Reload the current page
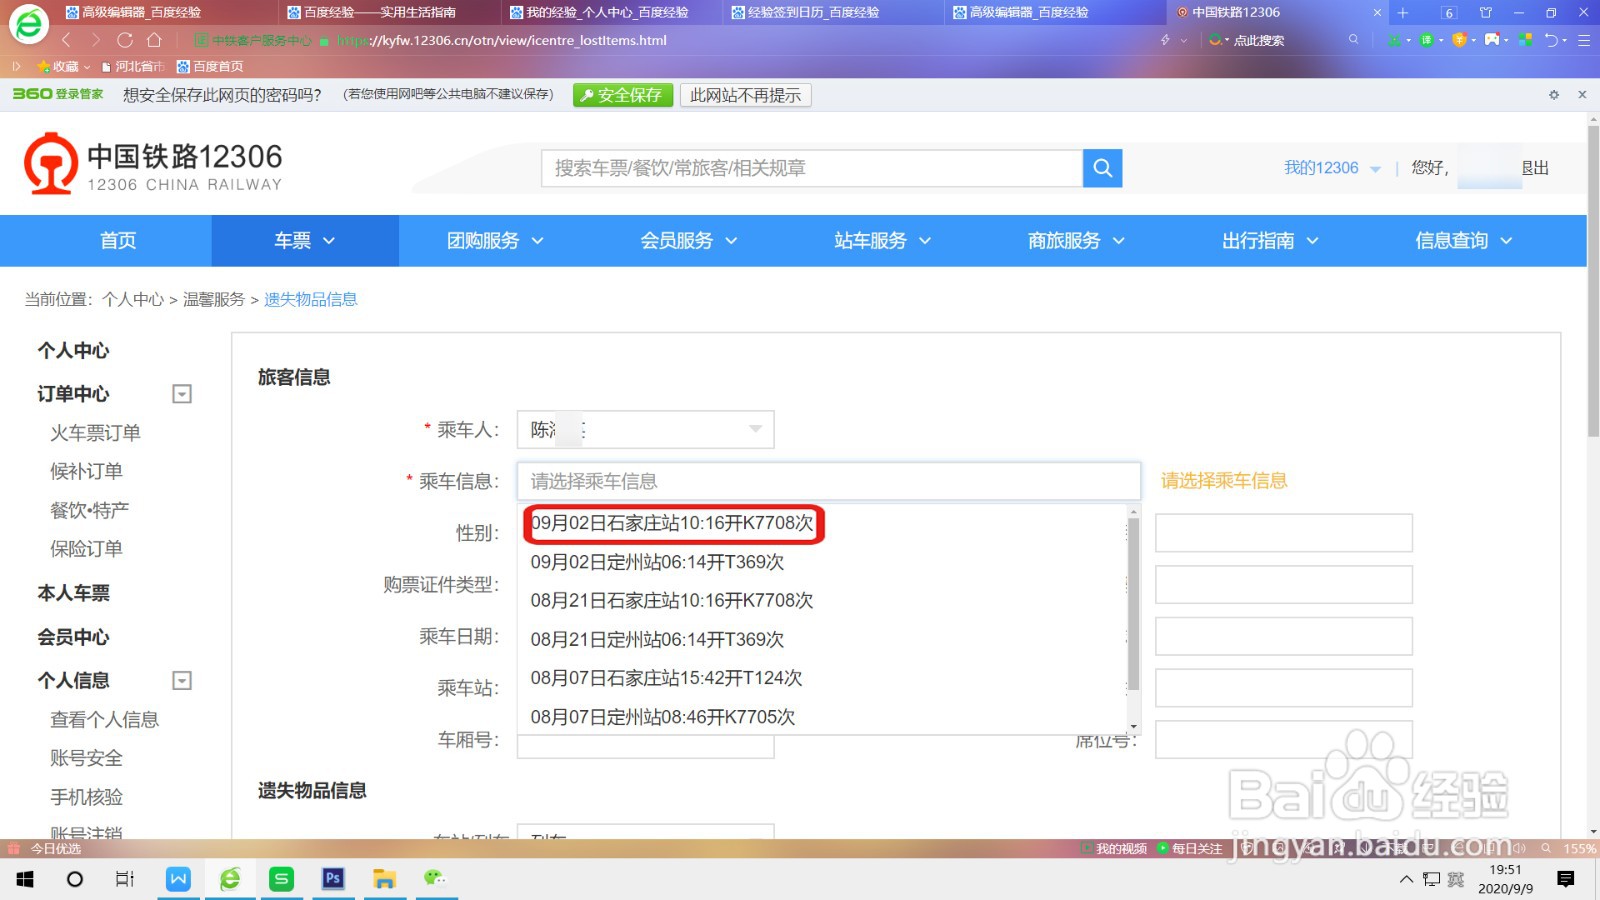This screenshot has height=900, width=1600. 125,40
